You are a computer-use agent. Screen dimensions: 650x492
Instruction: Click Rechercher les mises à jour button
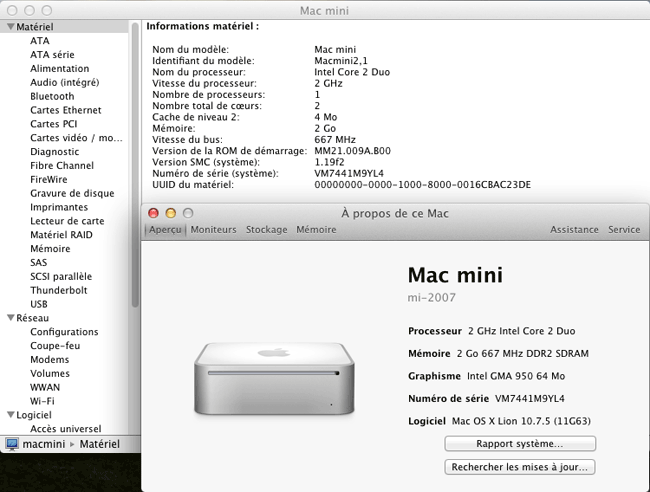coord(520,467)
